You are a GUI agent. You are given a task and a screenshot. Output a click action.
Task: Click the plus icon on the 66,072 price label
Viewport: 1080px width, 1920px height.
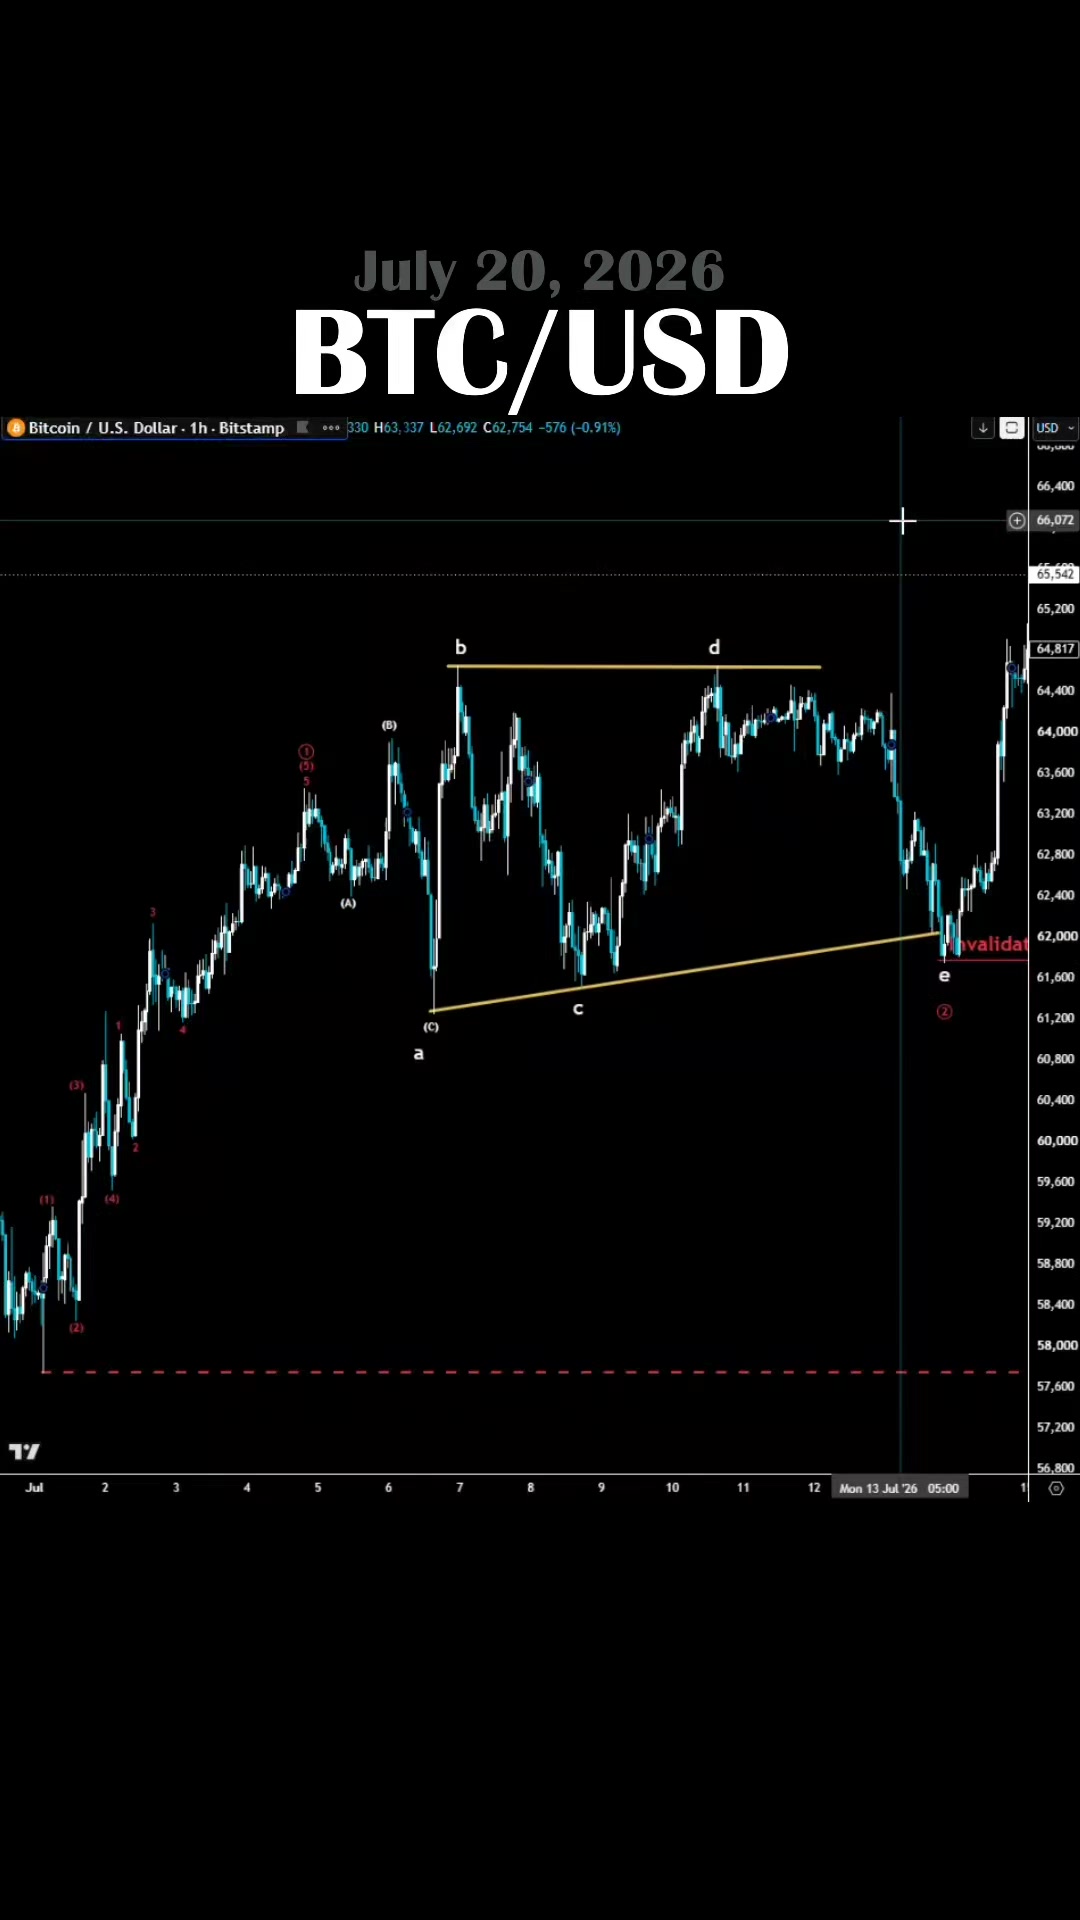(x=1017, y=520)
